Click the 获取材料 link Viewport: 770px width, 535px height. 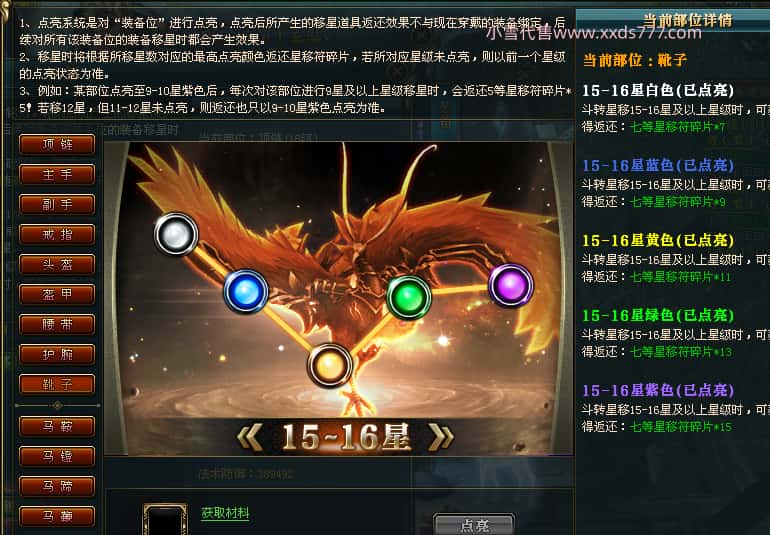(x=225, y=513)
